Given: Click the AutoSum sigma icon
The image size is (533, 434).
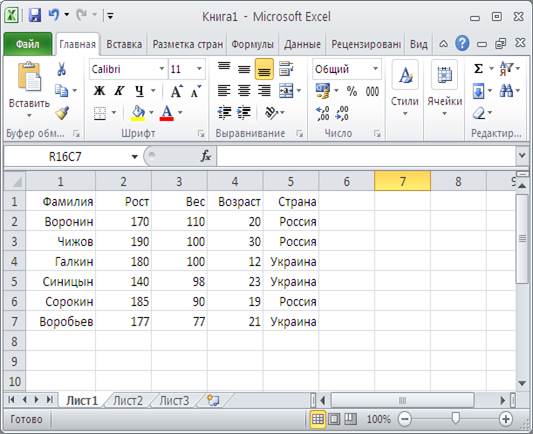Looking at the screenshot, I should [478, 69].
